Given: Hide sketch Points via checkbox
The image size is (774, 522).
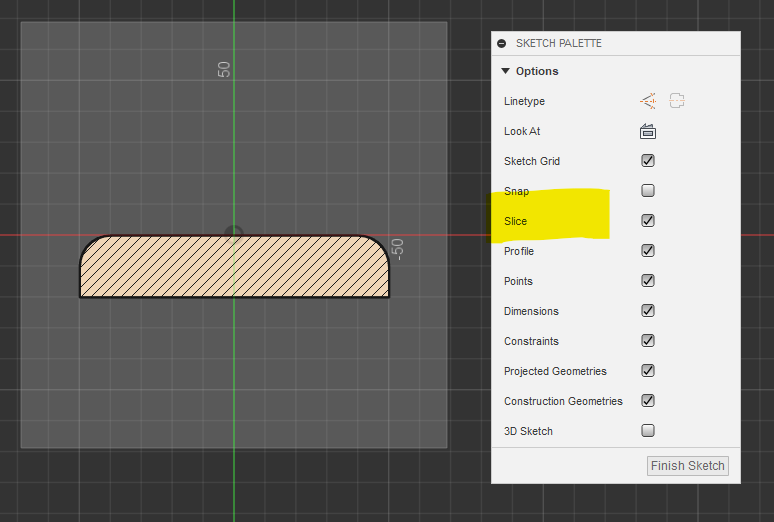Looking at the screenshot, I should [x=648, y=281].
